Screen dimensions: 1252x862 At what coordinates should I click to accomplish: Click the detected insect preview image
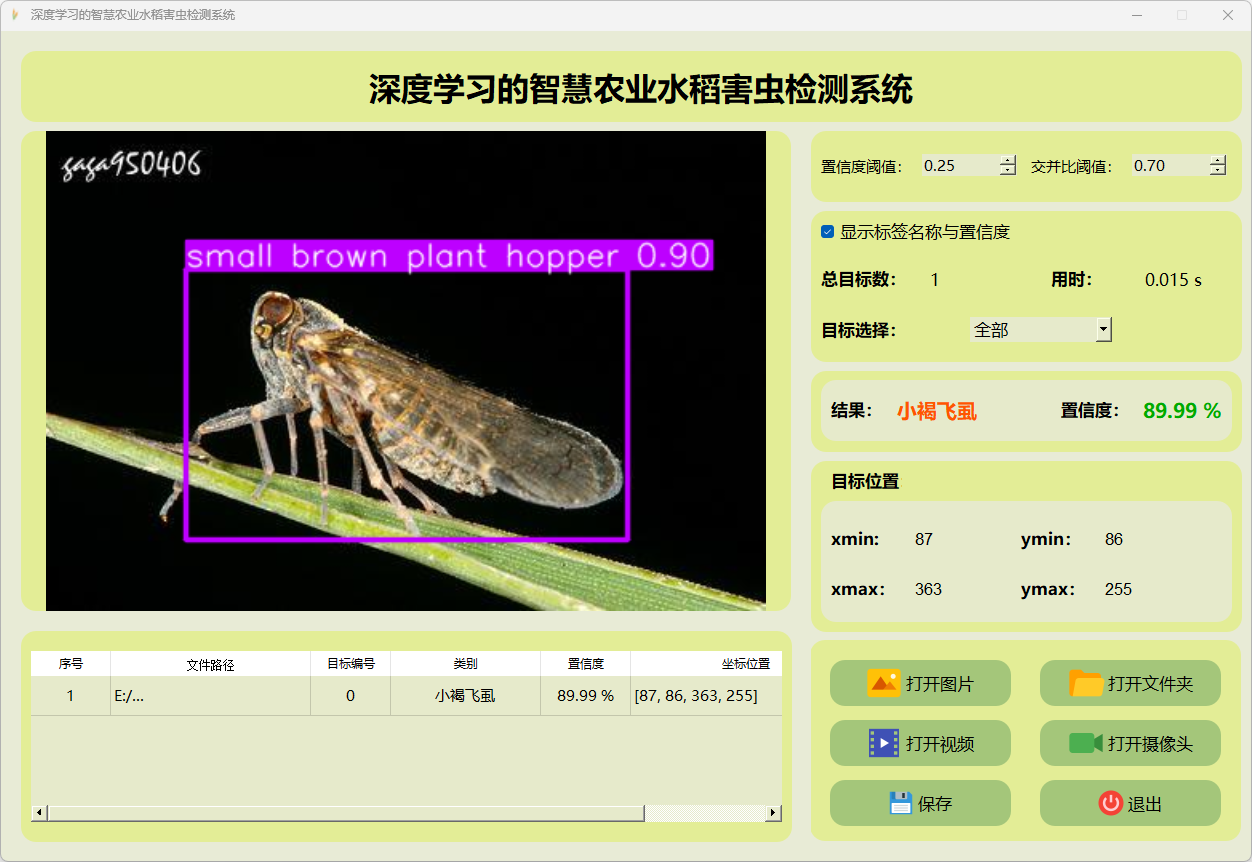[x=406, y=400]
